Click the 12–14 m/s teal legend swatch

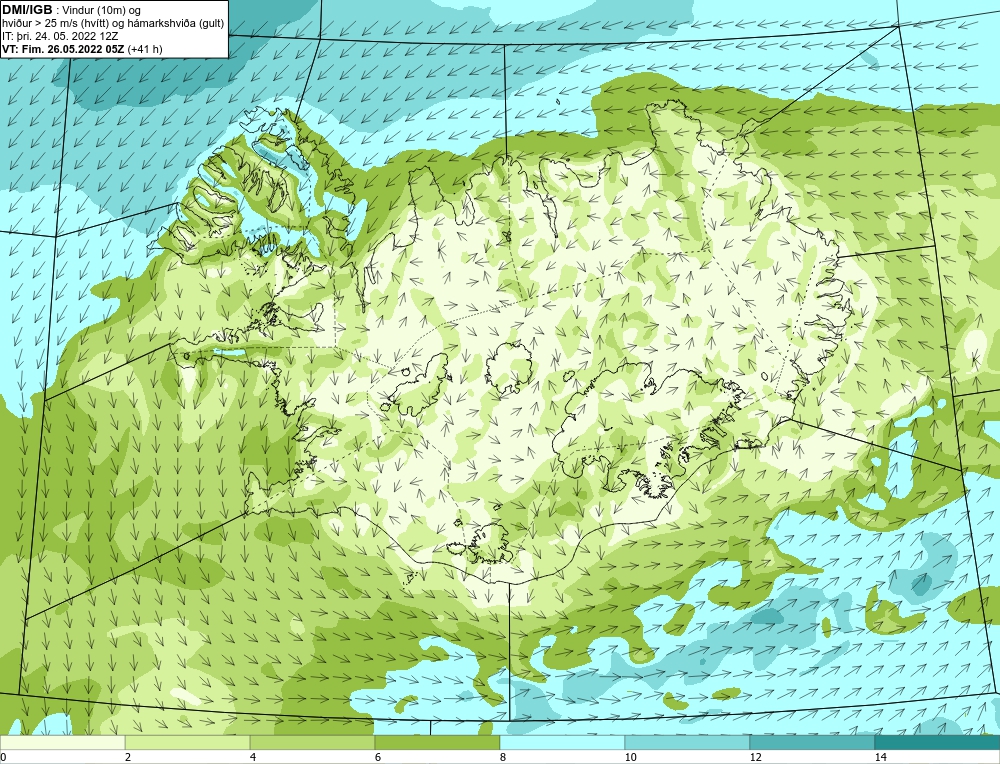click(x=812, y=742)
